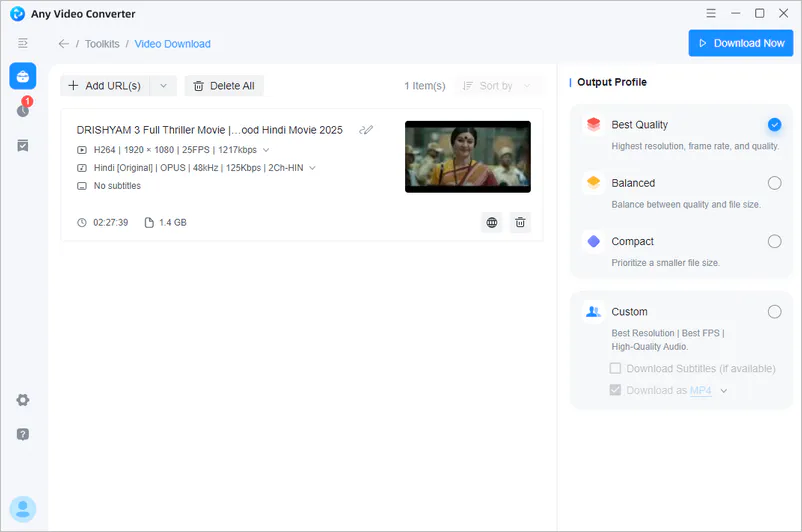Image resolution: width=802 pixels, height=532 pixels.
Task: Select the Balanced radio button
Action: [x=774, y=183]
